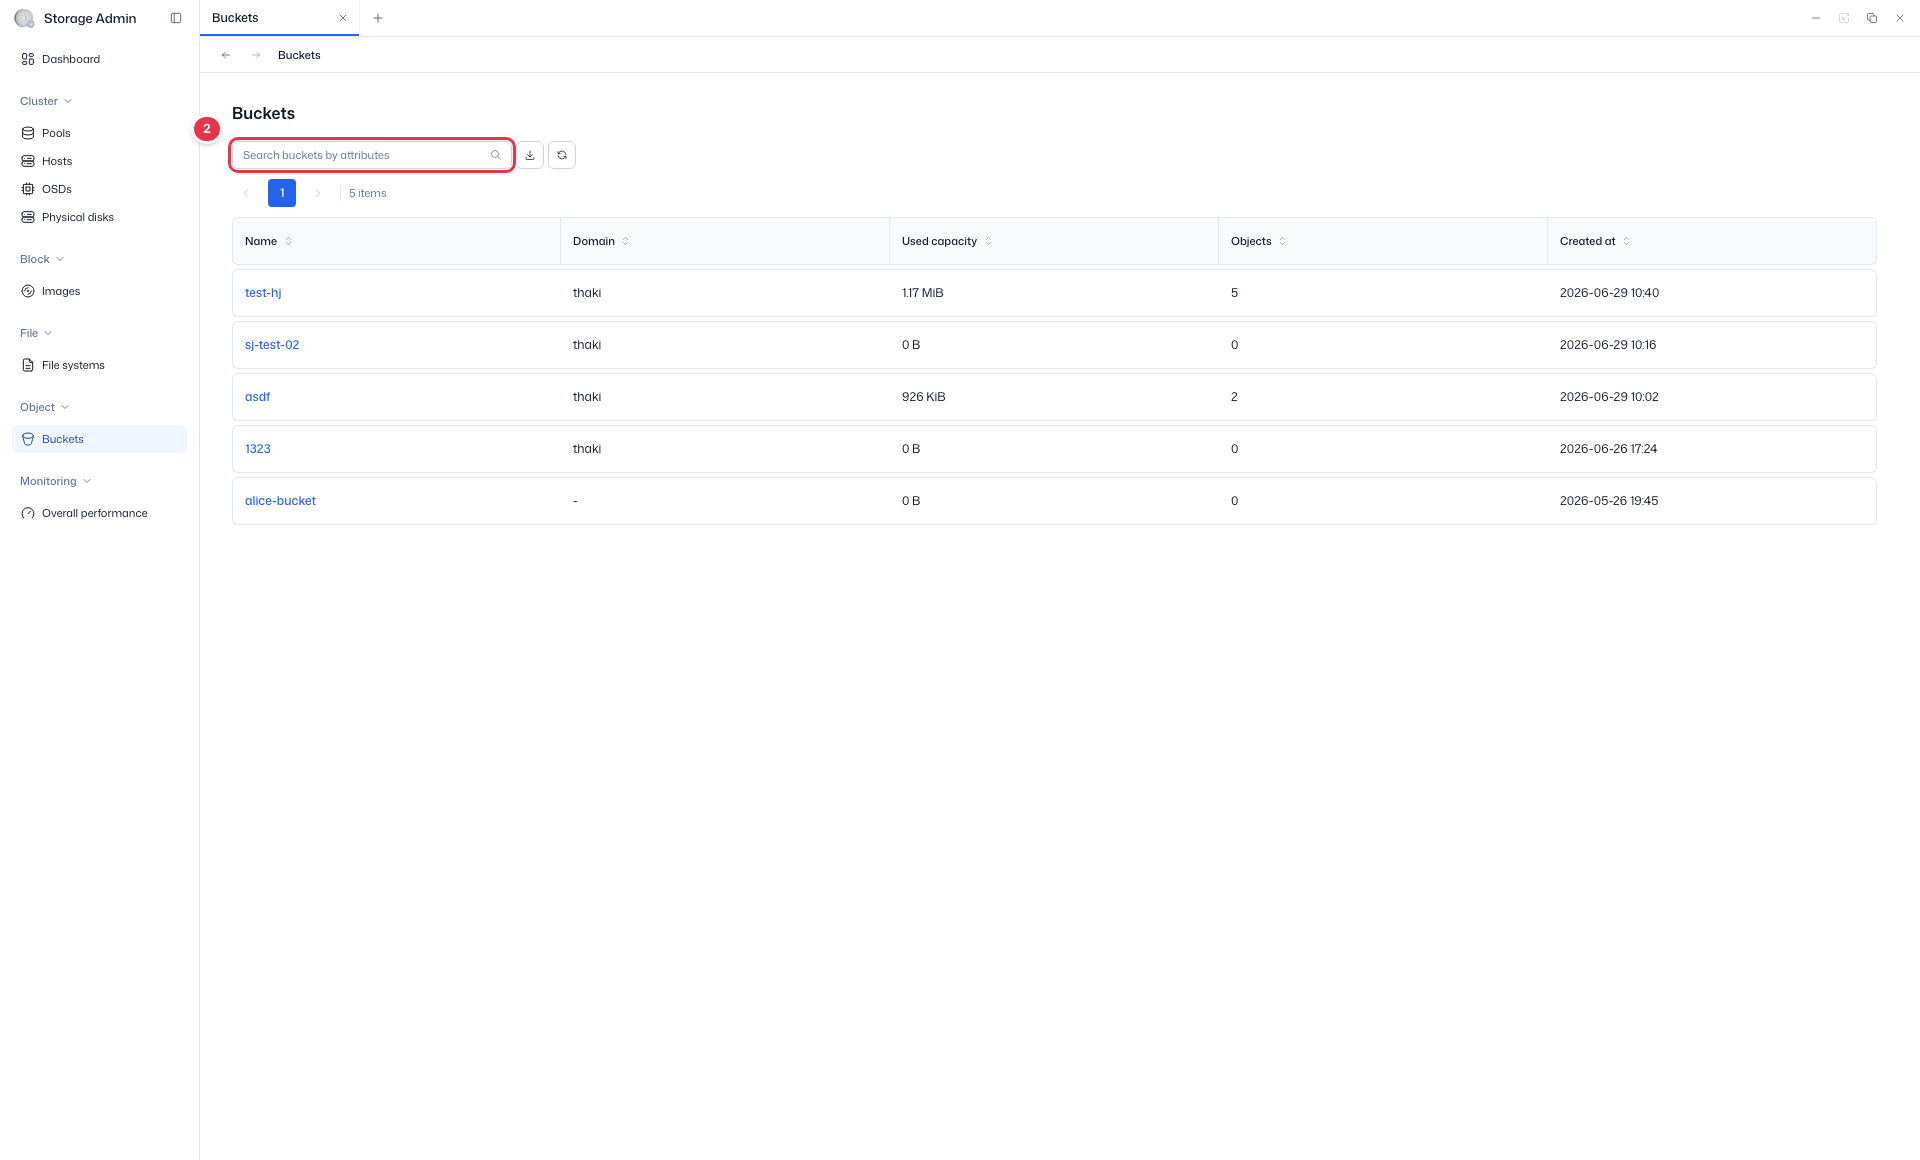Open the test-hj bucket link

[263, 293]
